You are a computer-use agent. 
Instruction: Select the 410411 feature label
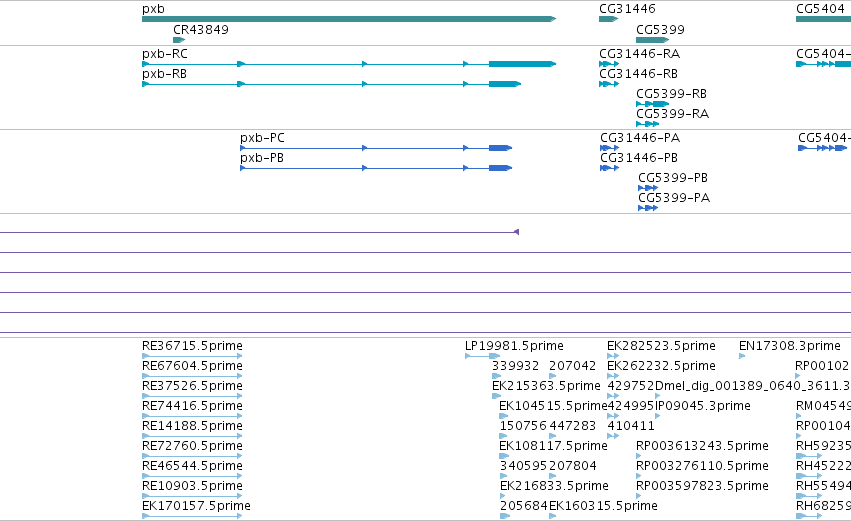click(x=631, y=426)
